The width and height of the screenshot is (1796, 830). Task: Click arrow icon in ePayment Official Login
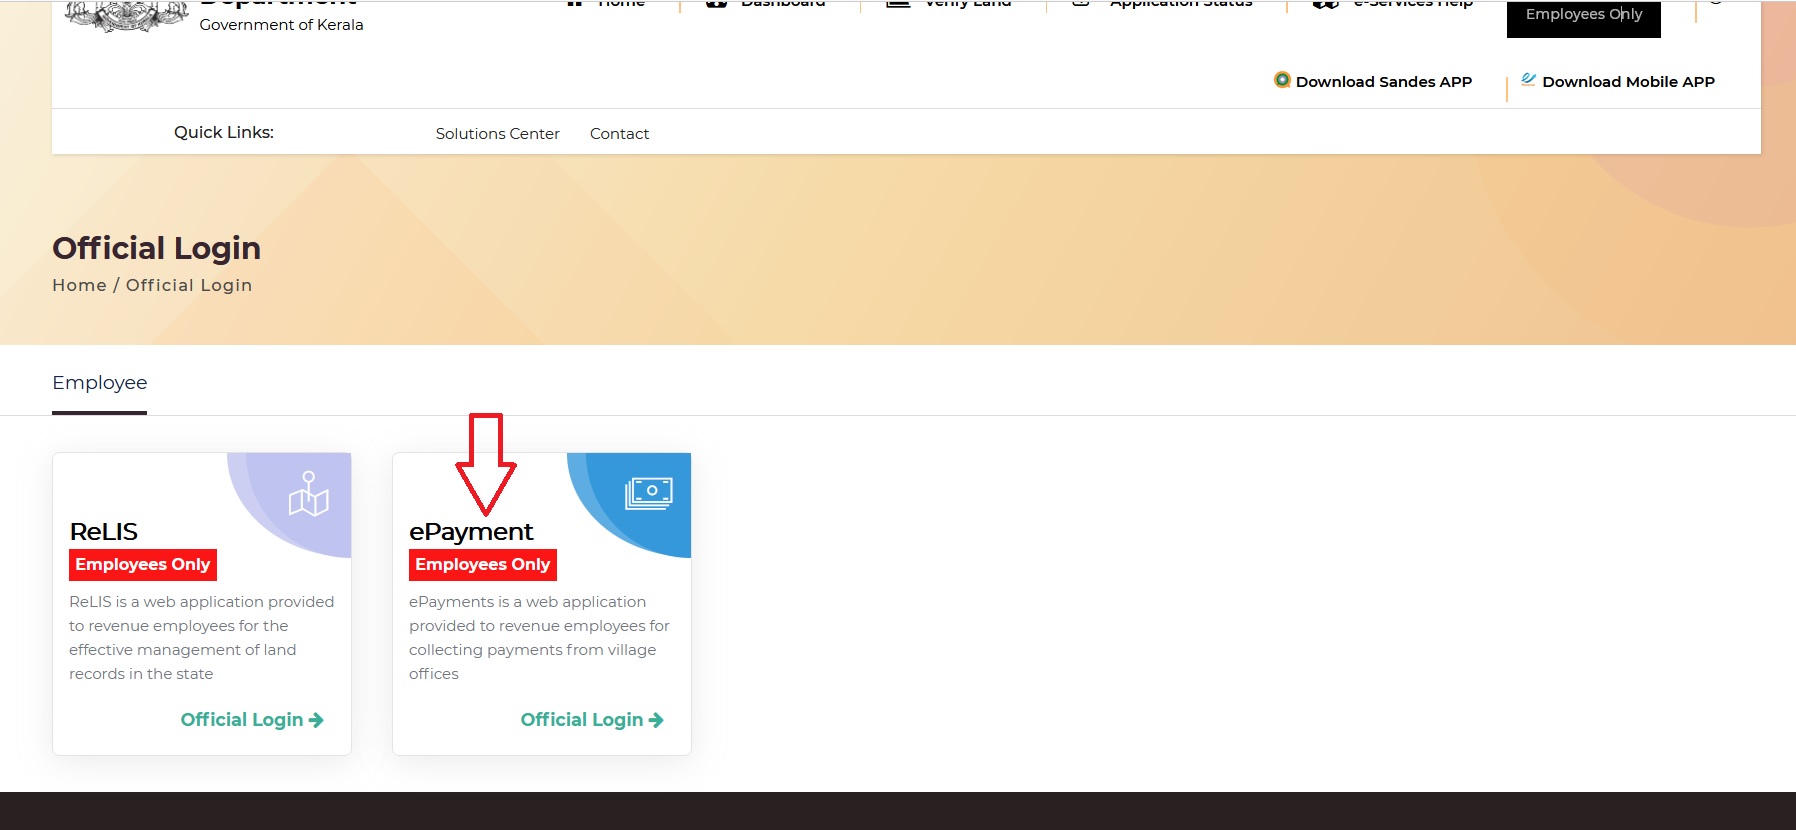pyautogui.click(x=656, y=720)
